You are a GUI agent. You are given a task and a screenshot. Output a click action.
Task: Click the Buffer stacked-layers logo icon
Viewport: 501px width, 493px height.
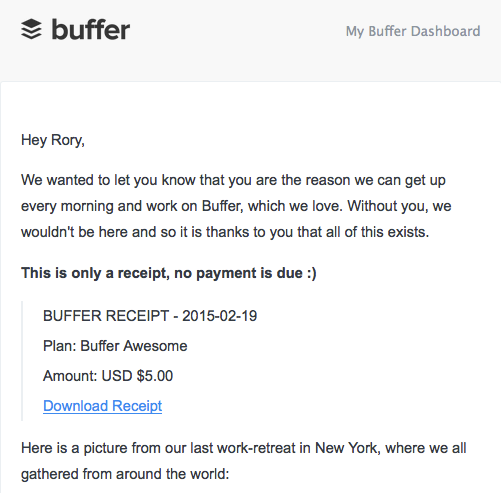31,29
